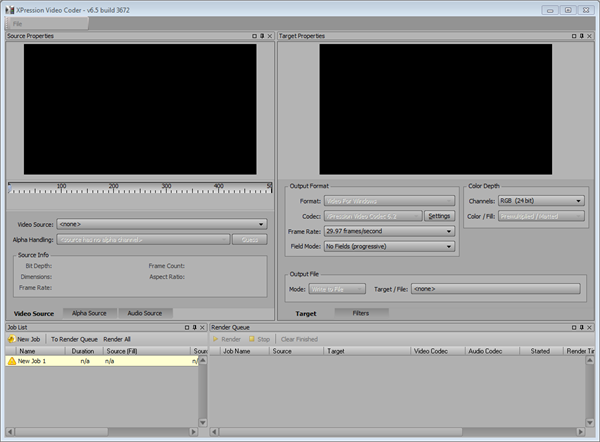The height and width of the screenshot is (442, 600).
Task: Close the Render Queue panel
Action: [x=589, y=328]
